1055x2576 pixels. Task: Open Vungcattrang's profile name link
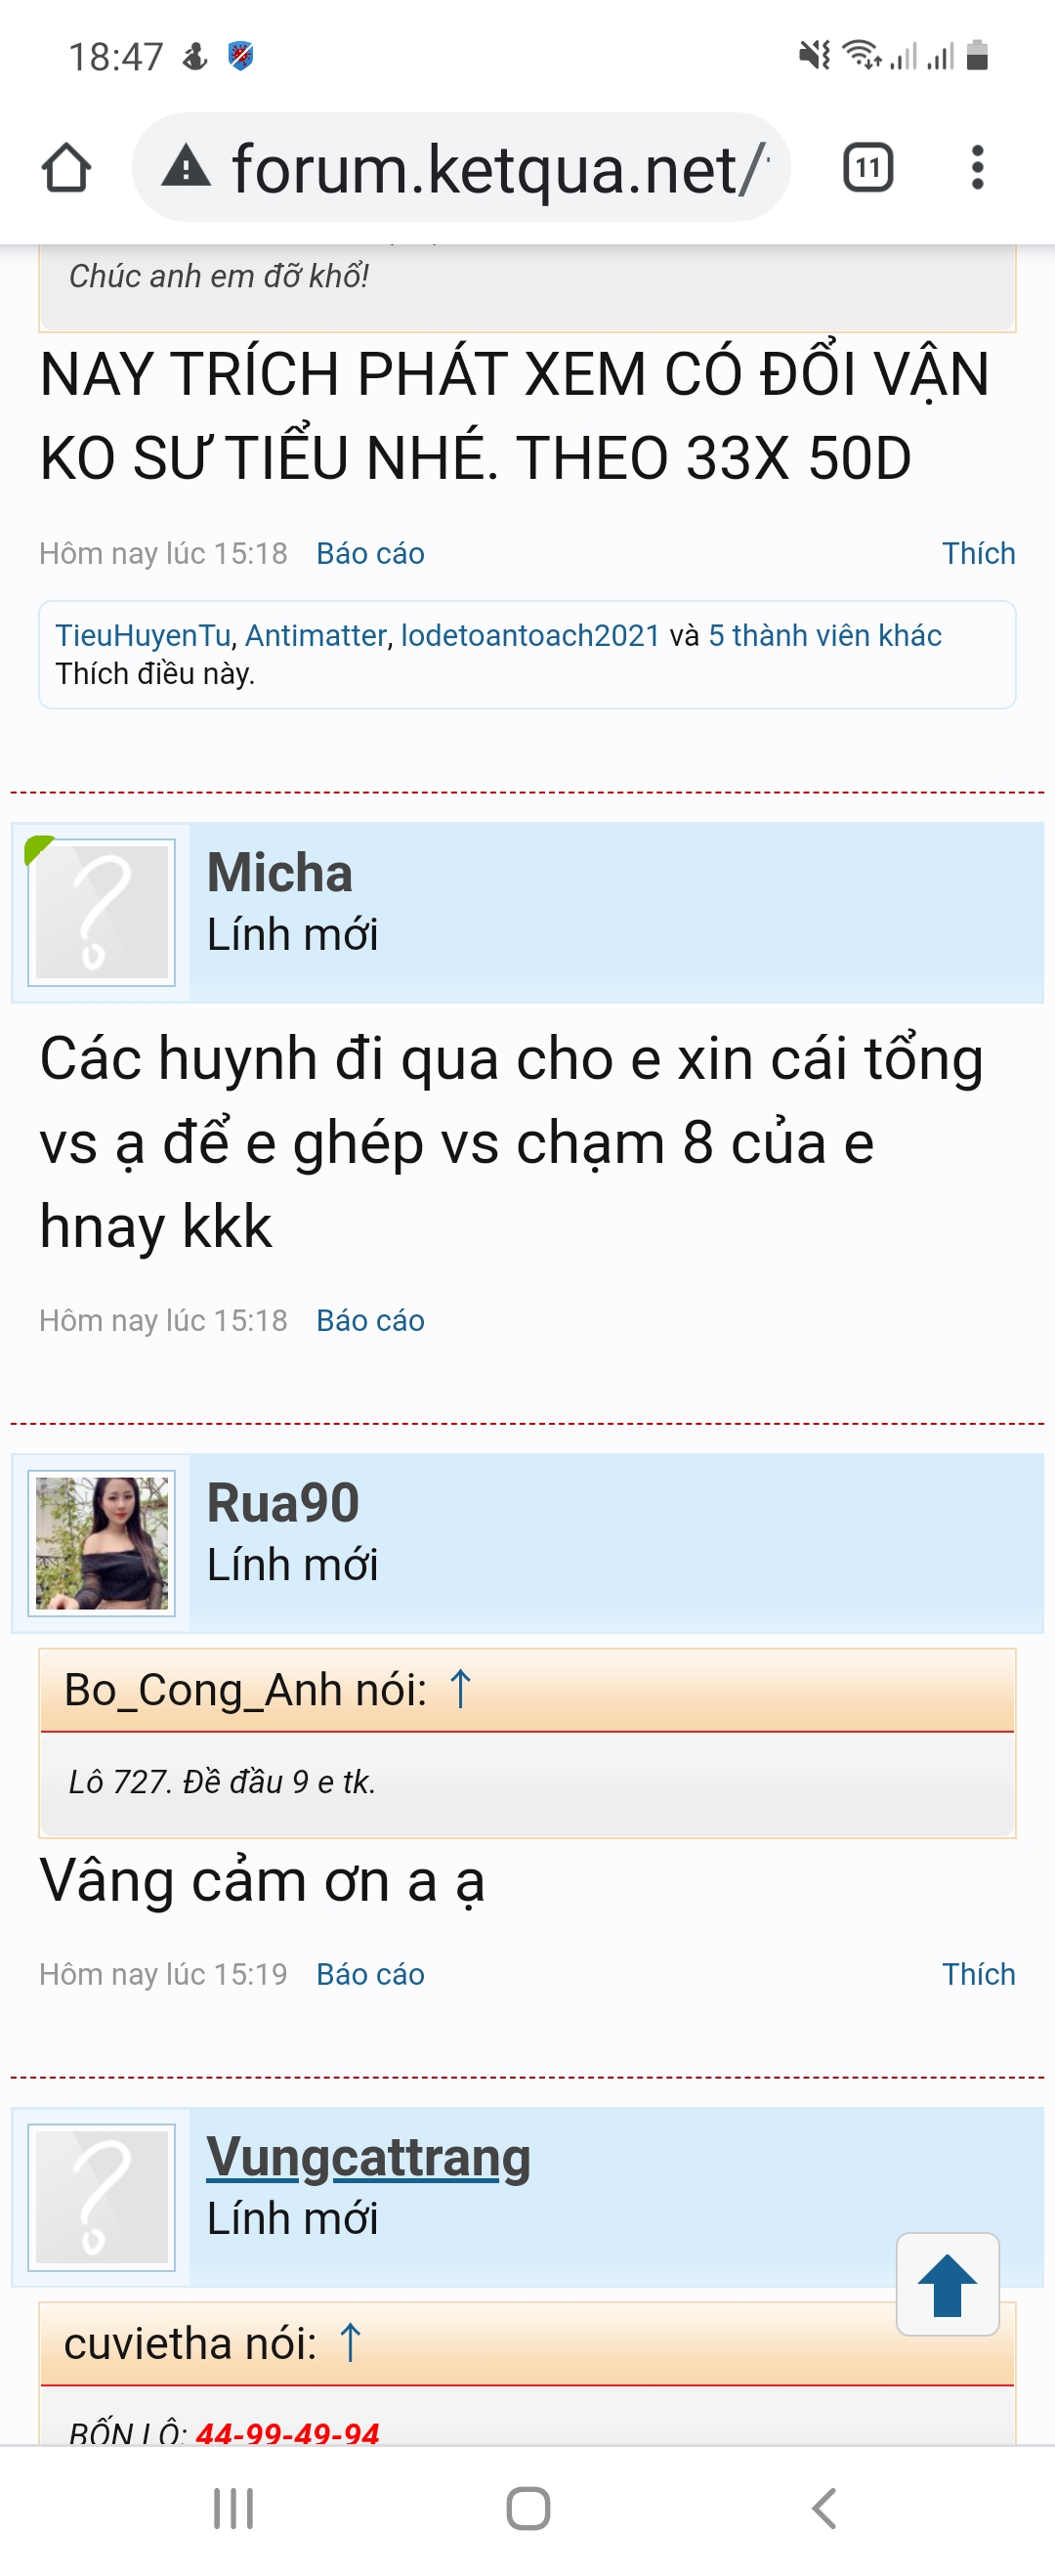click(x=368, y=2157)
